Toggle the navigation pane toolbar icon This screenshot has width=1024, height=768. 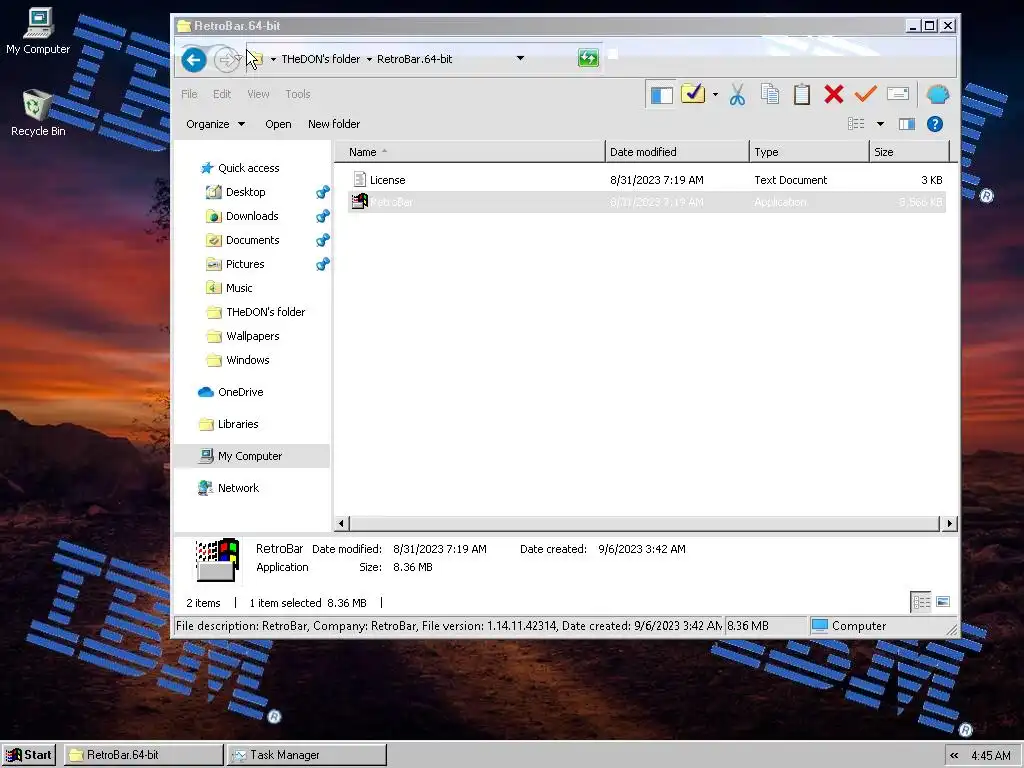click(661, 95)
